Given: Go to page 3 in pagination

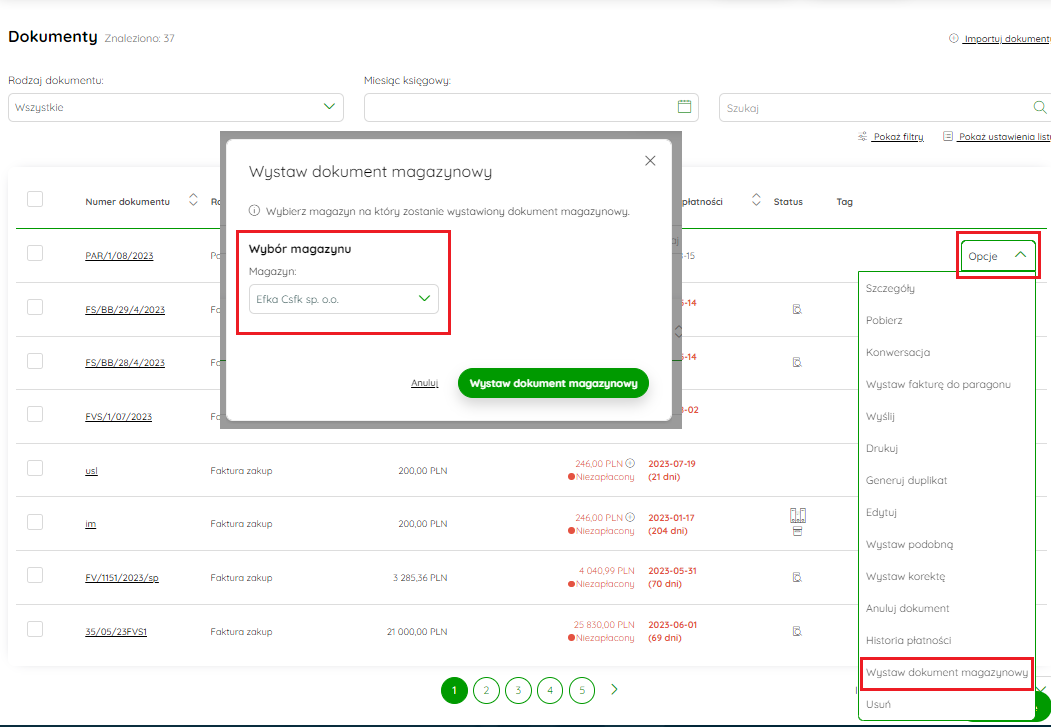Looking at the screenshot, I should tap(518, 690).
